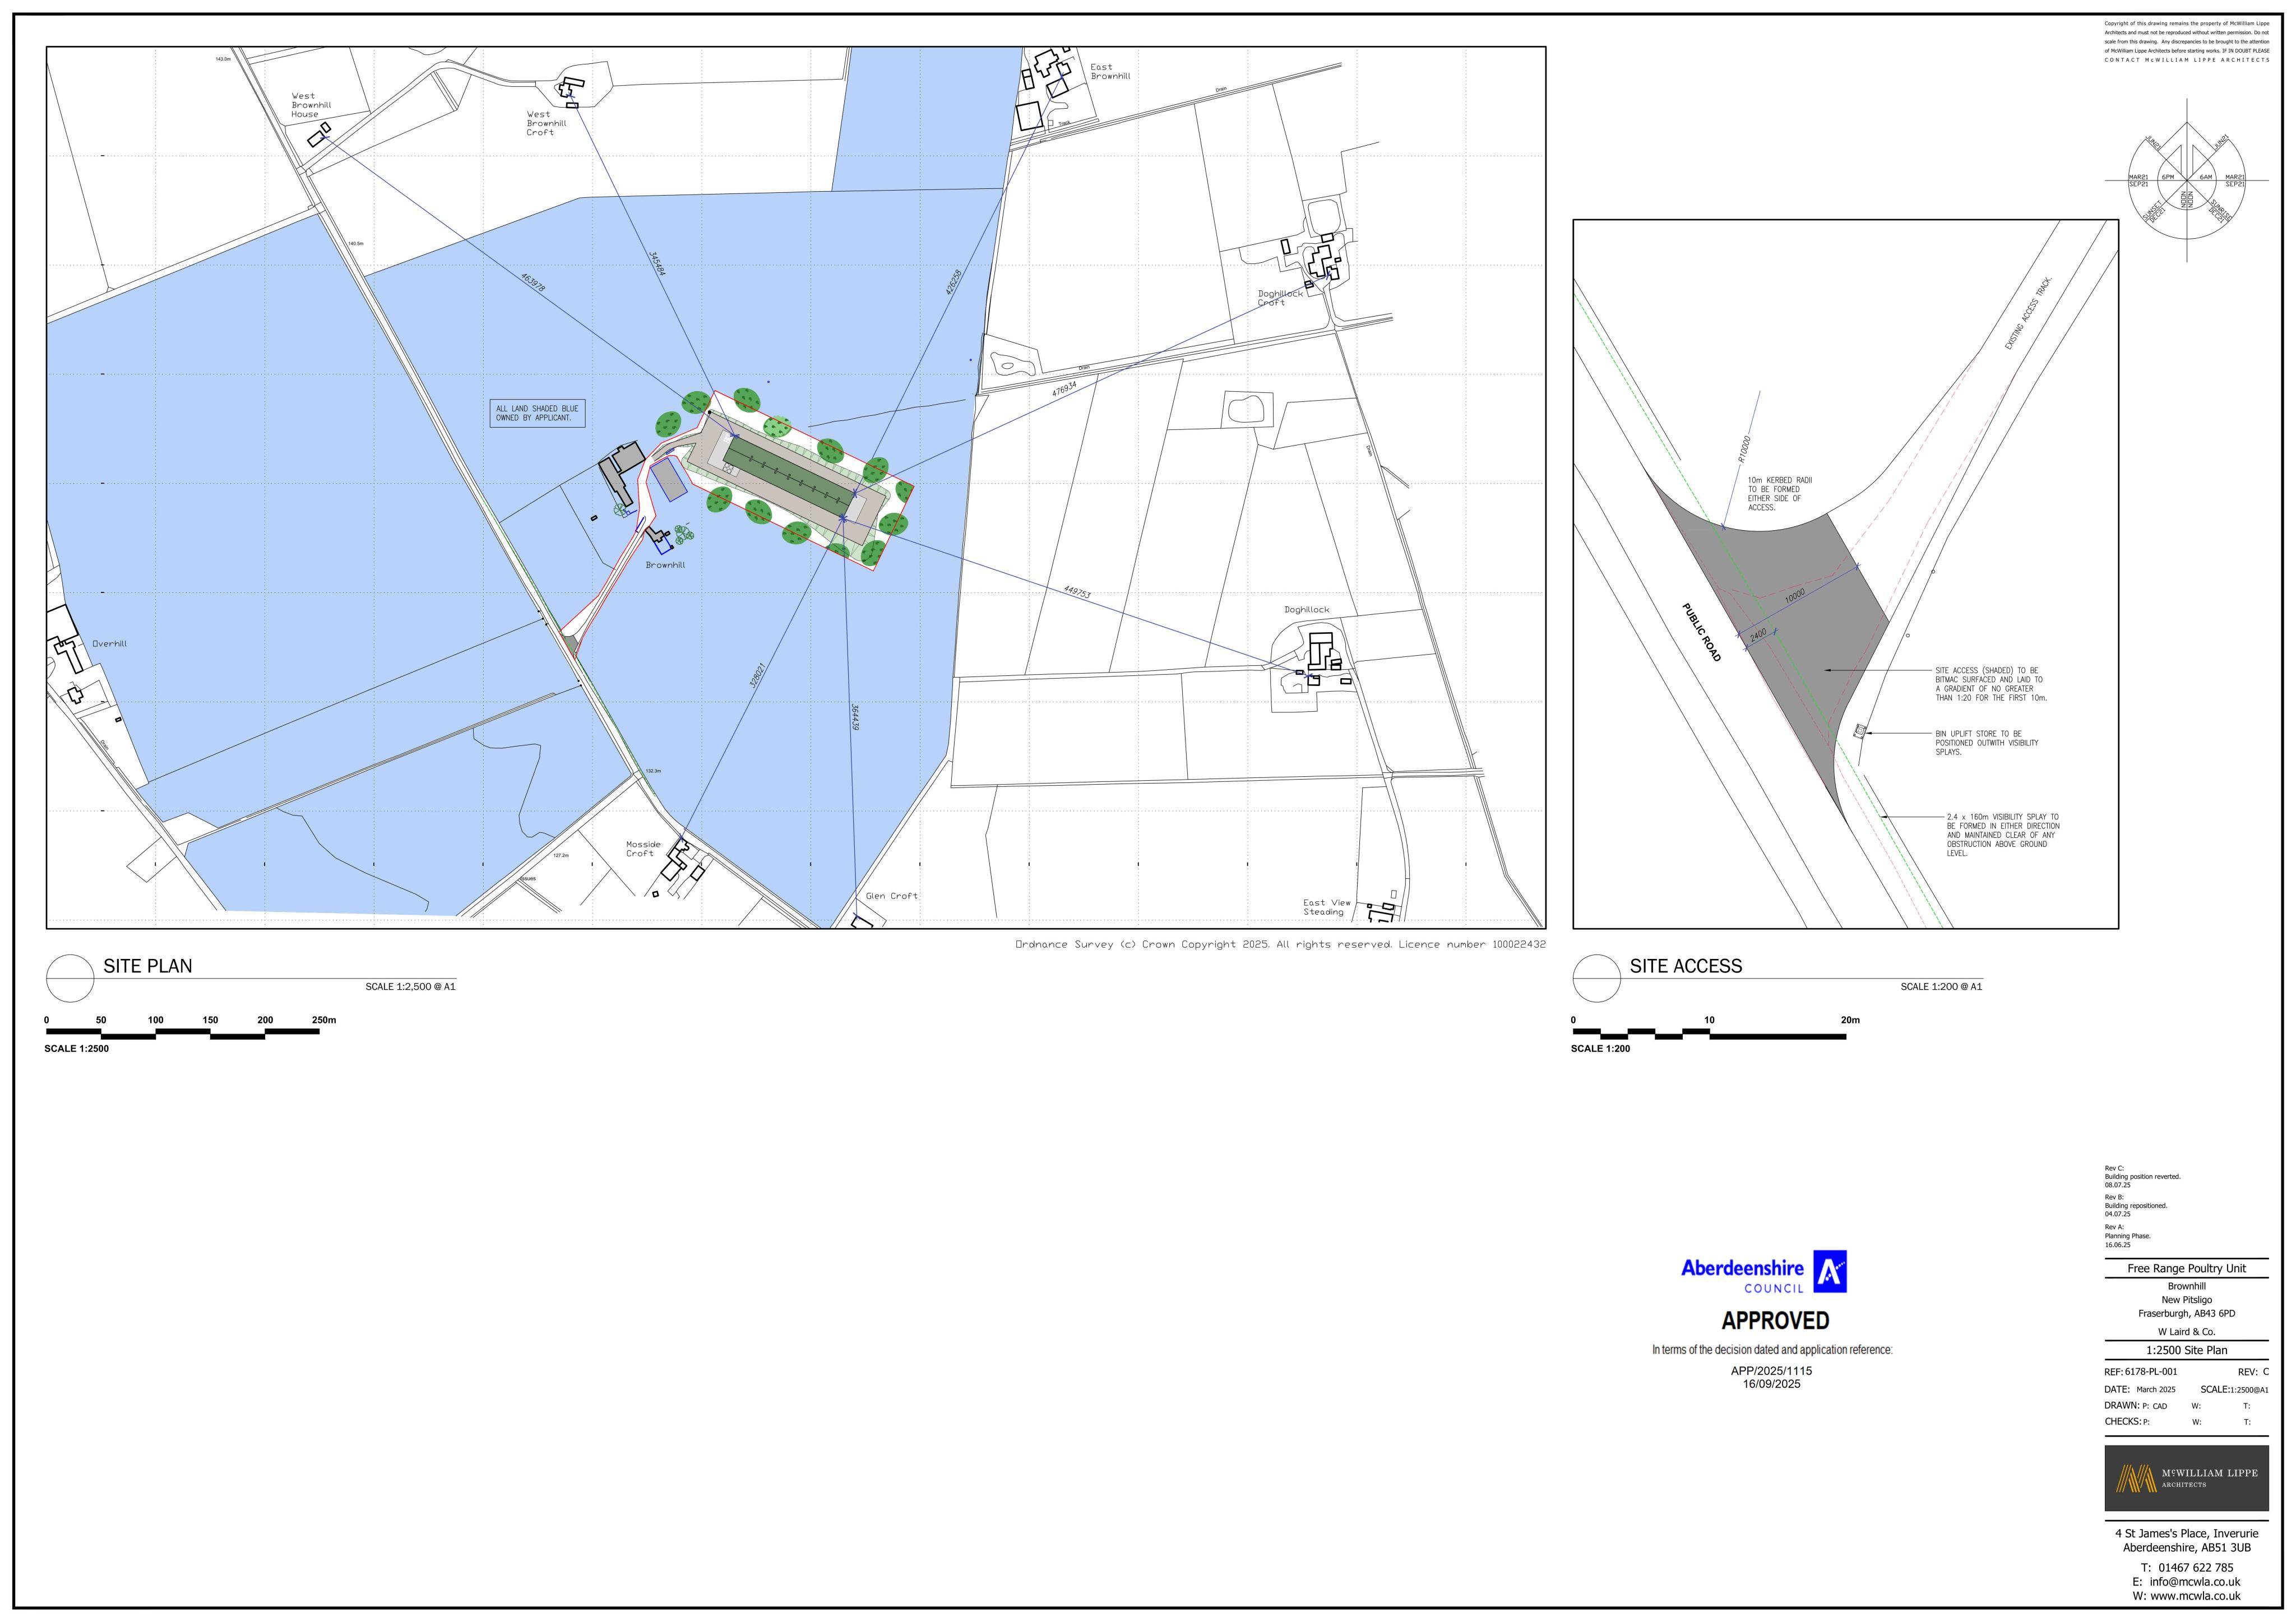
Task: Click the EXISTING ACCESS TRACK label
Action: point(2028,312)
